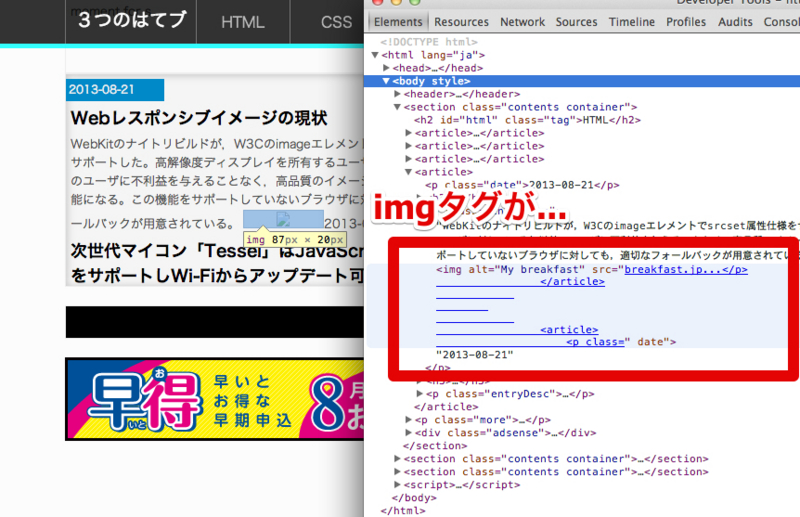The image size is (800, 517).
Task: Expand the second collapsed article node
Action: (409, 146)
